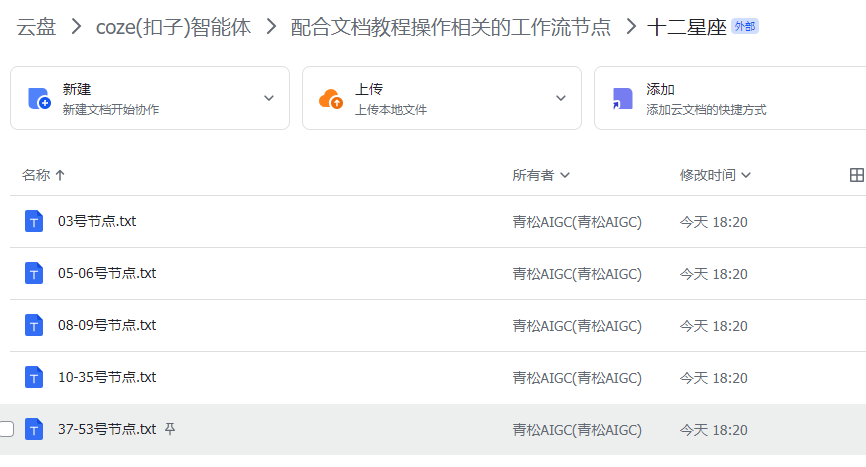The image size is (866, 467).
Task: Pin 37-53号节点.txt using pin icon
Action: tap(170, 429)
